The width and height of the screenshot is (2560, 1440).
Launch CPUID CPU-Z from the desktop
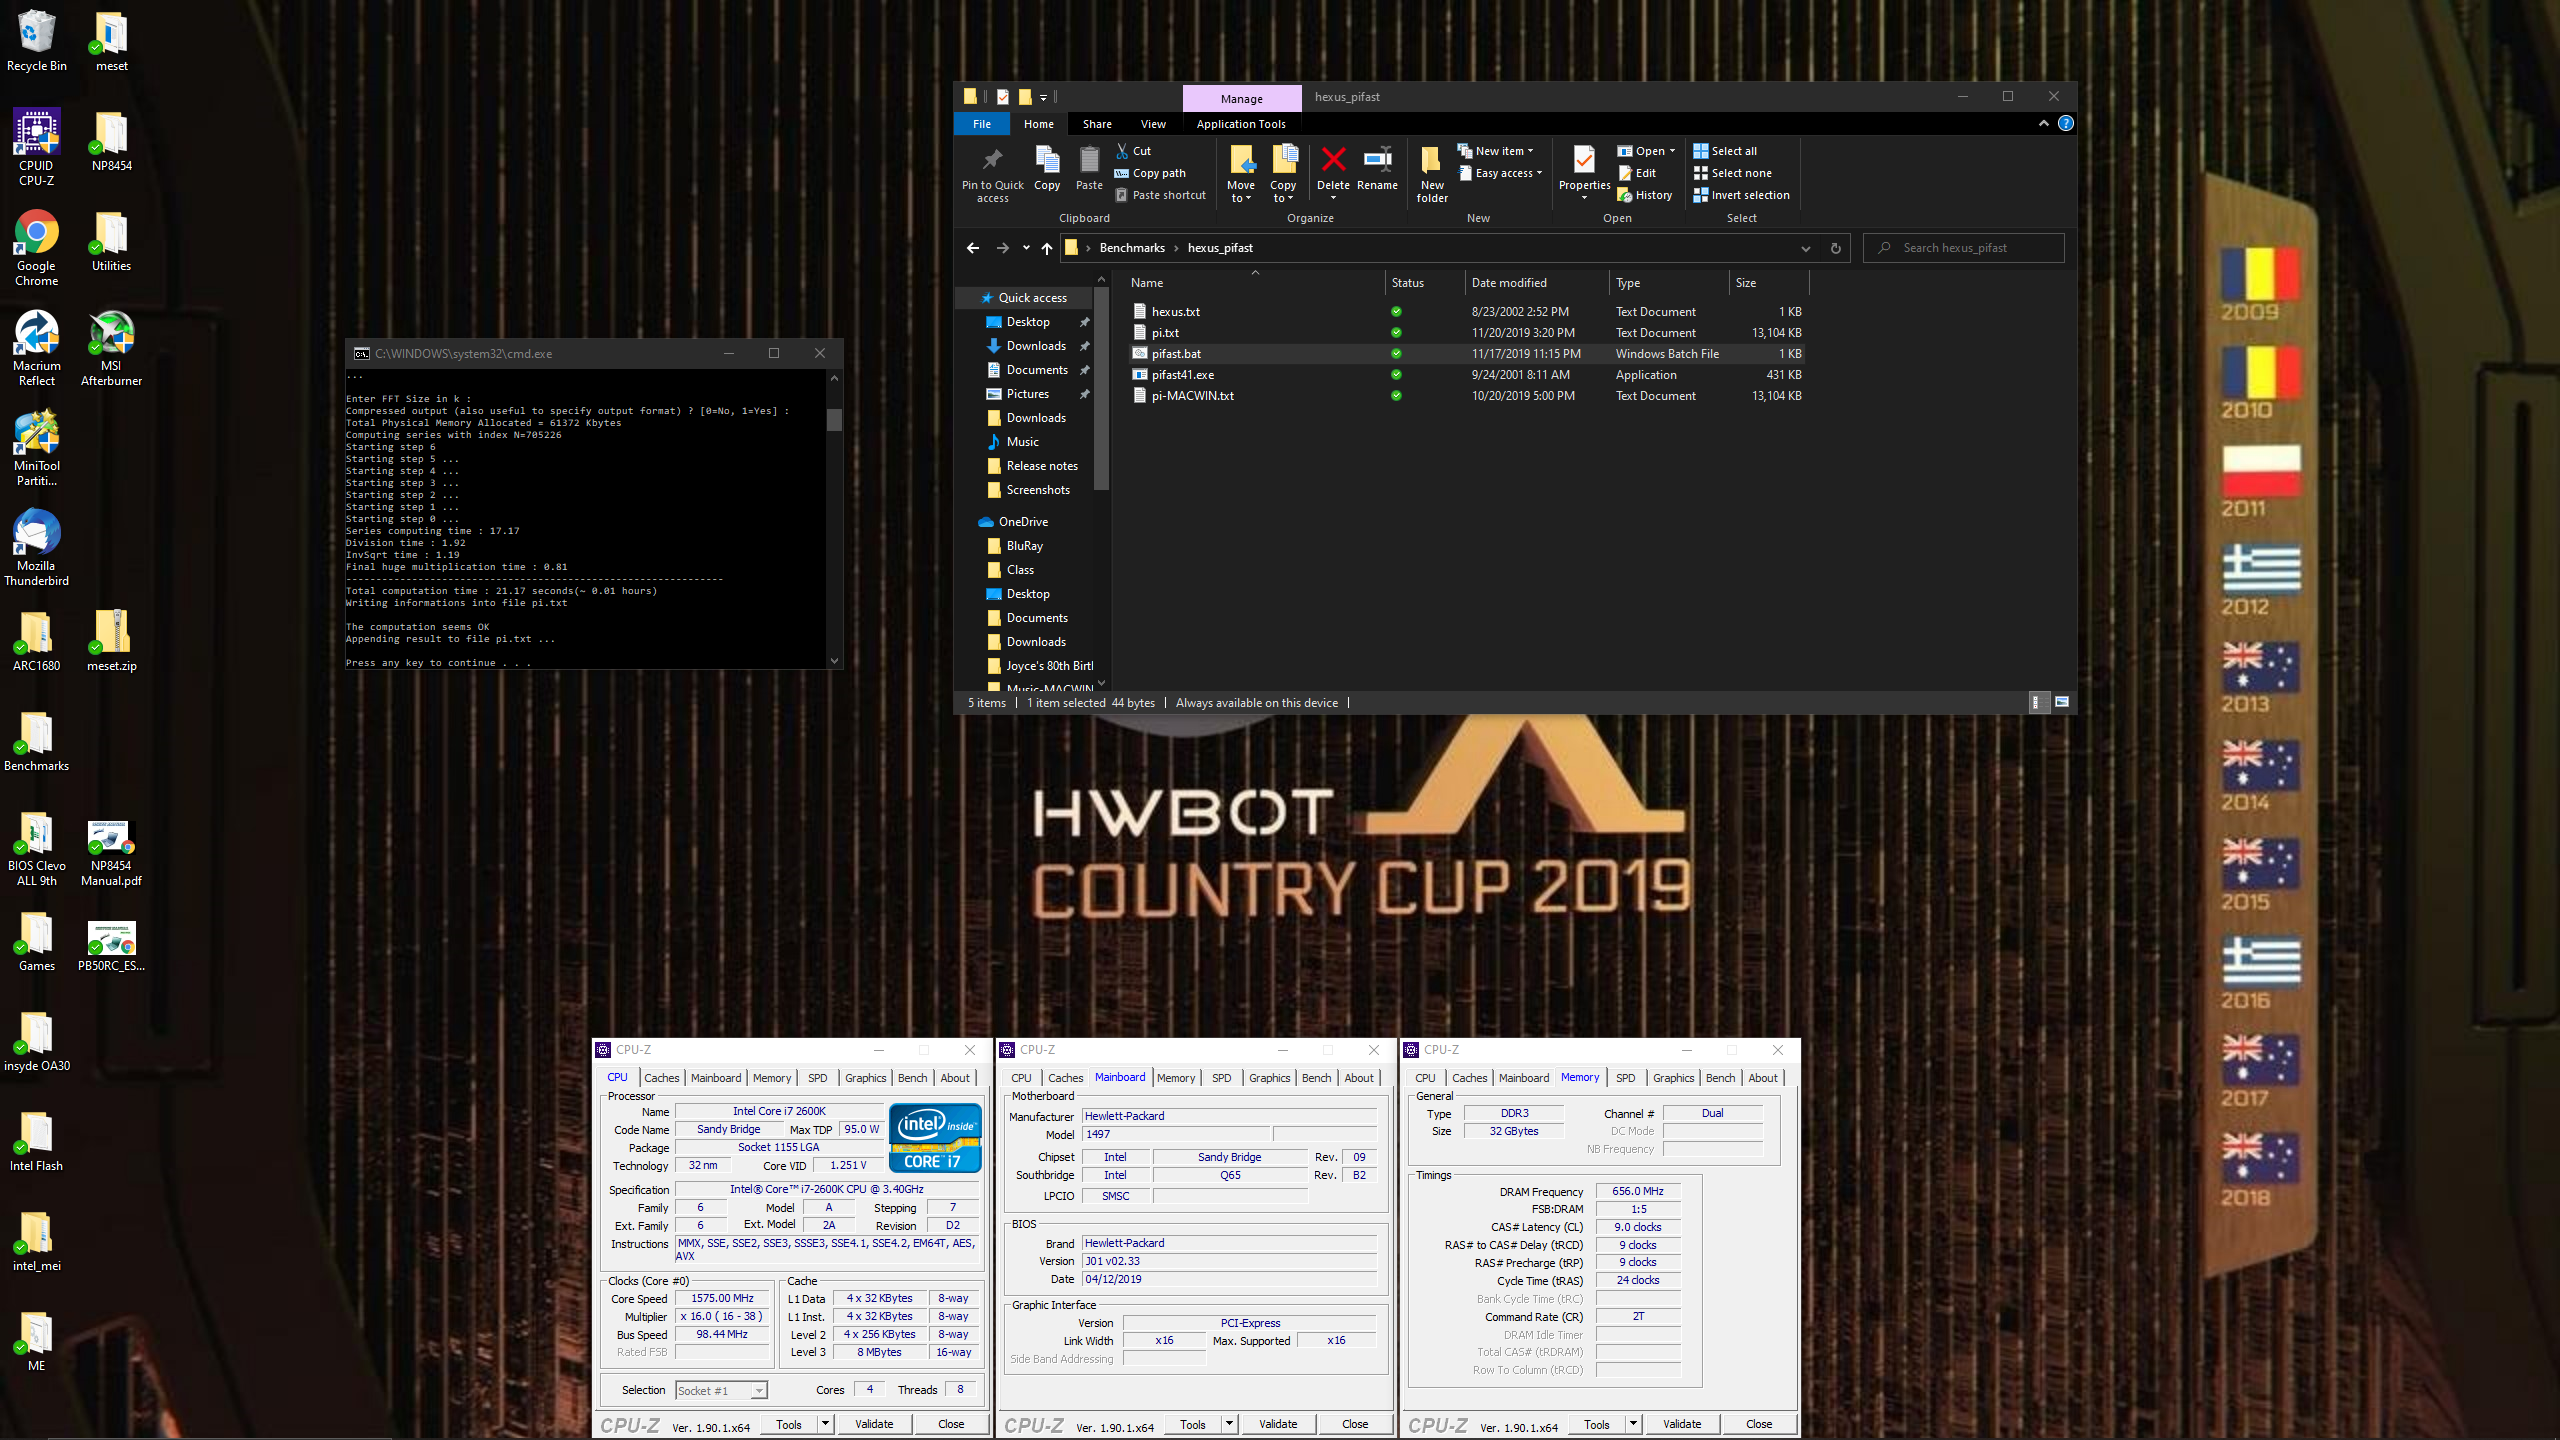click(x=37, y=148)
